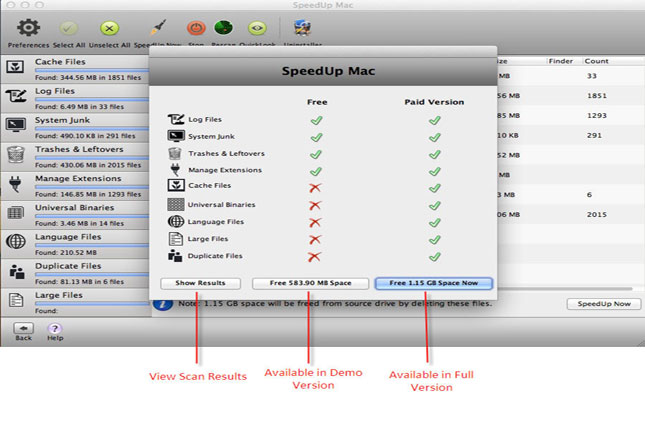Click the Rescan radar icon
This screenshot has width=645, height=421.
[224, 28]
